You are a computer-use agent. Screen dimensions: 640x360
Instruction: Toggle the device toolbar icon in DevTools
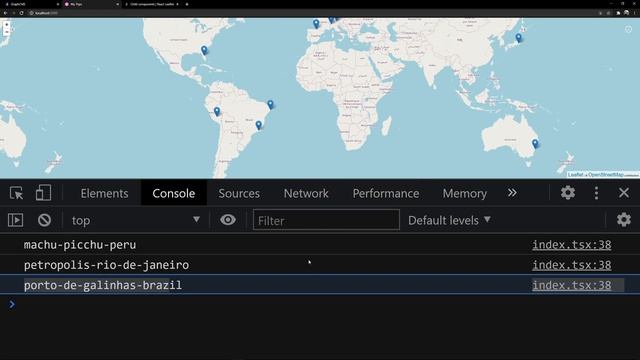click(x=43, y=193)
